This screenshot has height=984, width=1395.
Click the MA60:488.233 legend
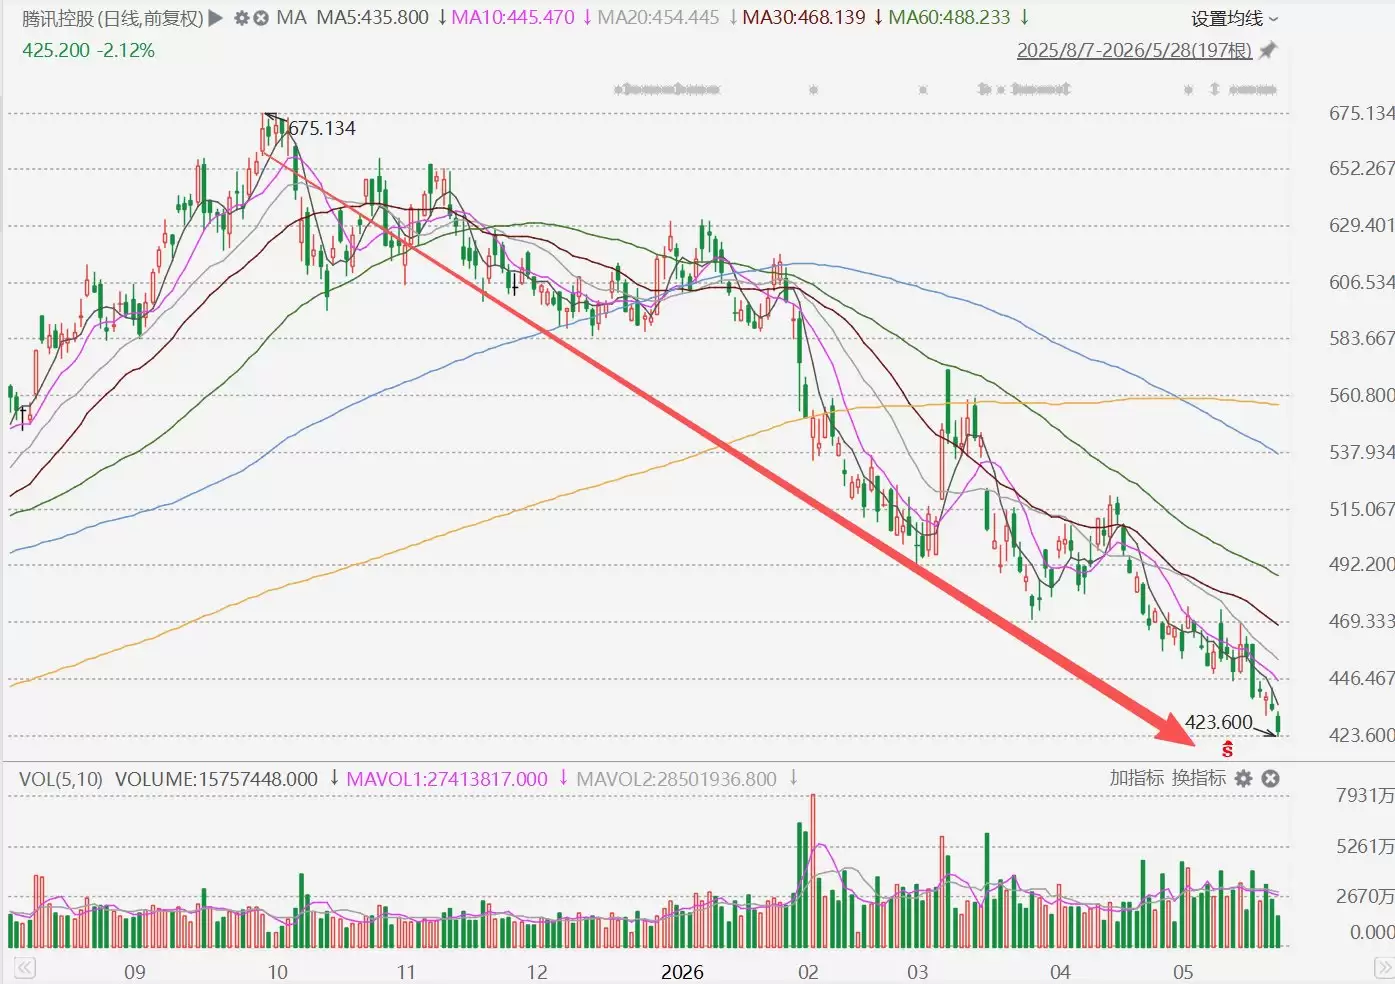click(x=949, y=18)
